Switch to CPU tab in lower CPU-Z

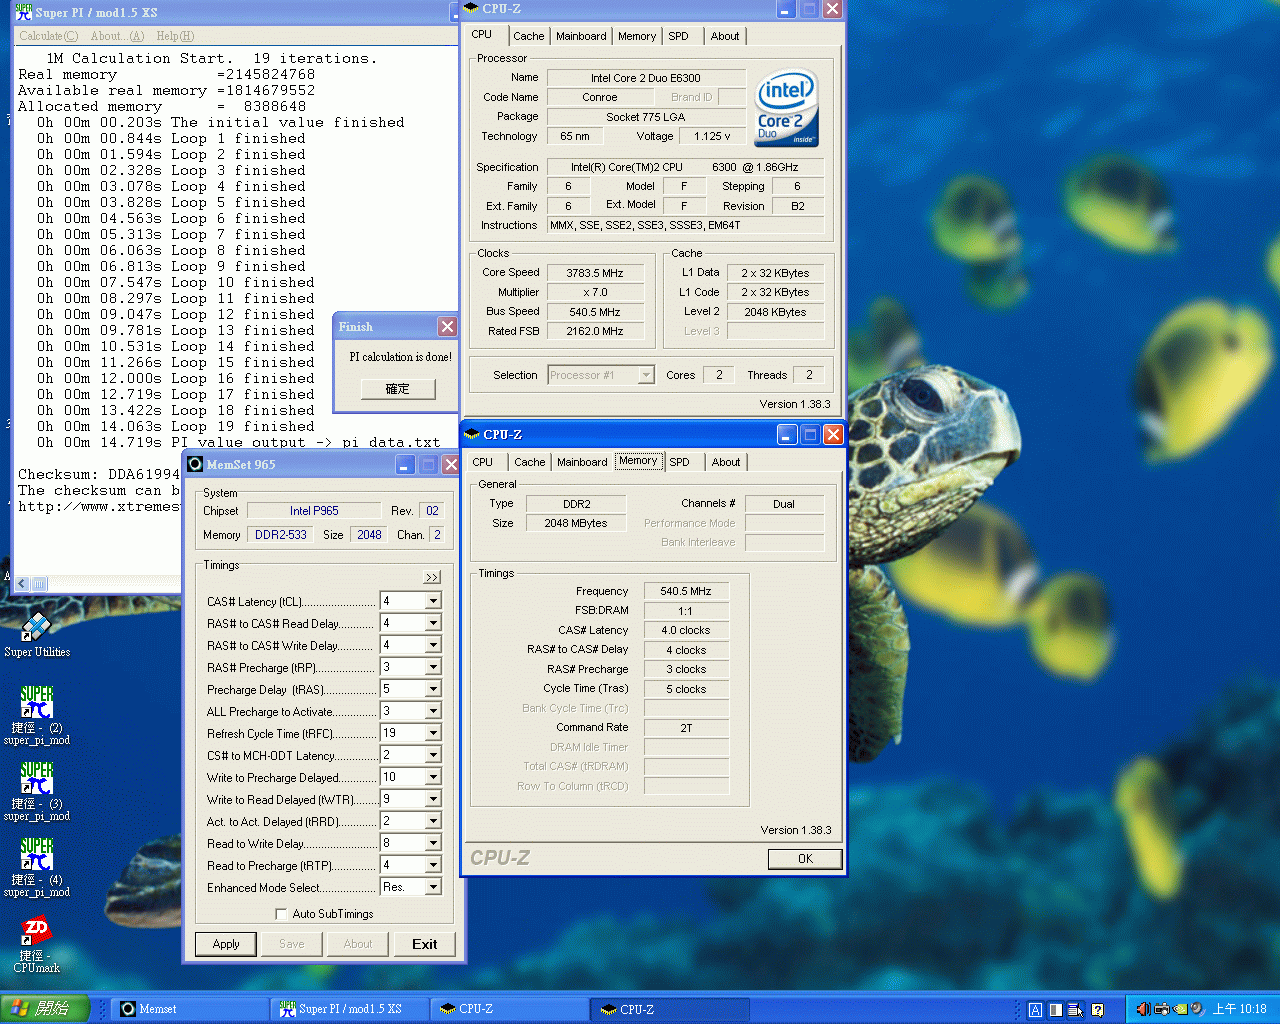point(483,462)
